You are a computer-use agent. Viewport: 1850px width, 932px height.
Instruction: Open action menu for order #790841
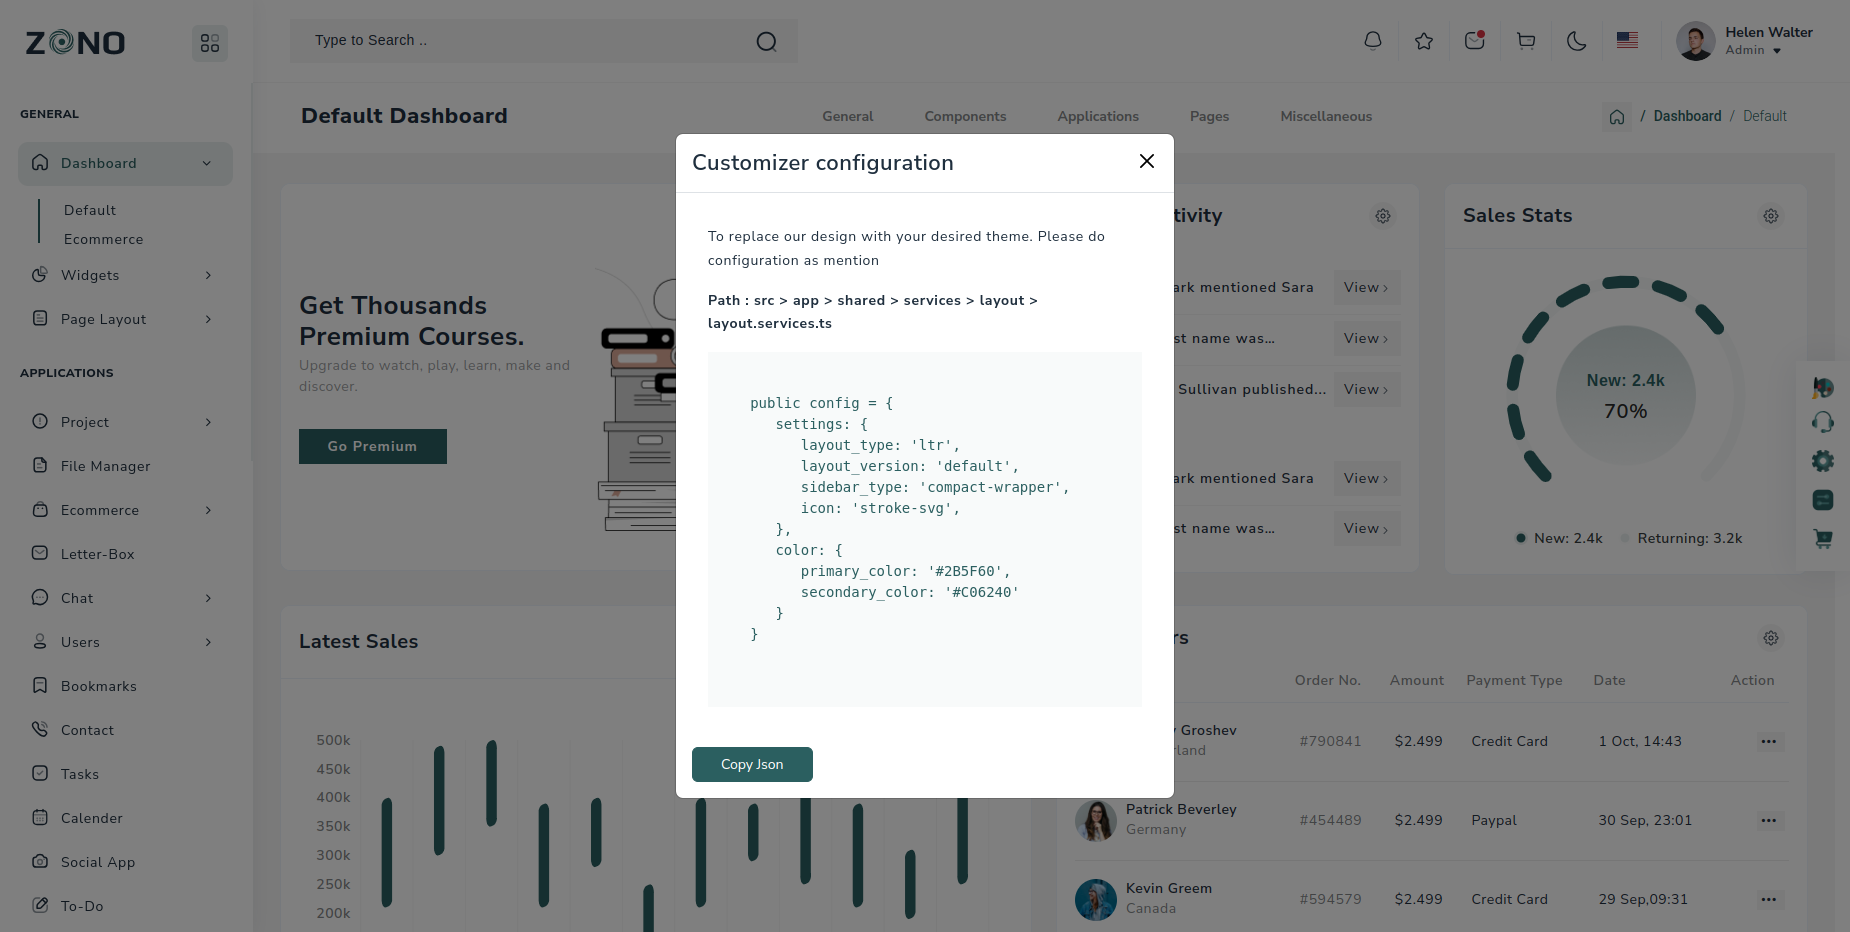[1768, 742]
